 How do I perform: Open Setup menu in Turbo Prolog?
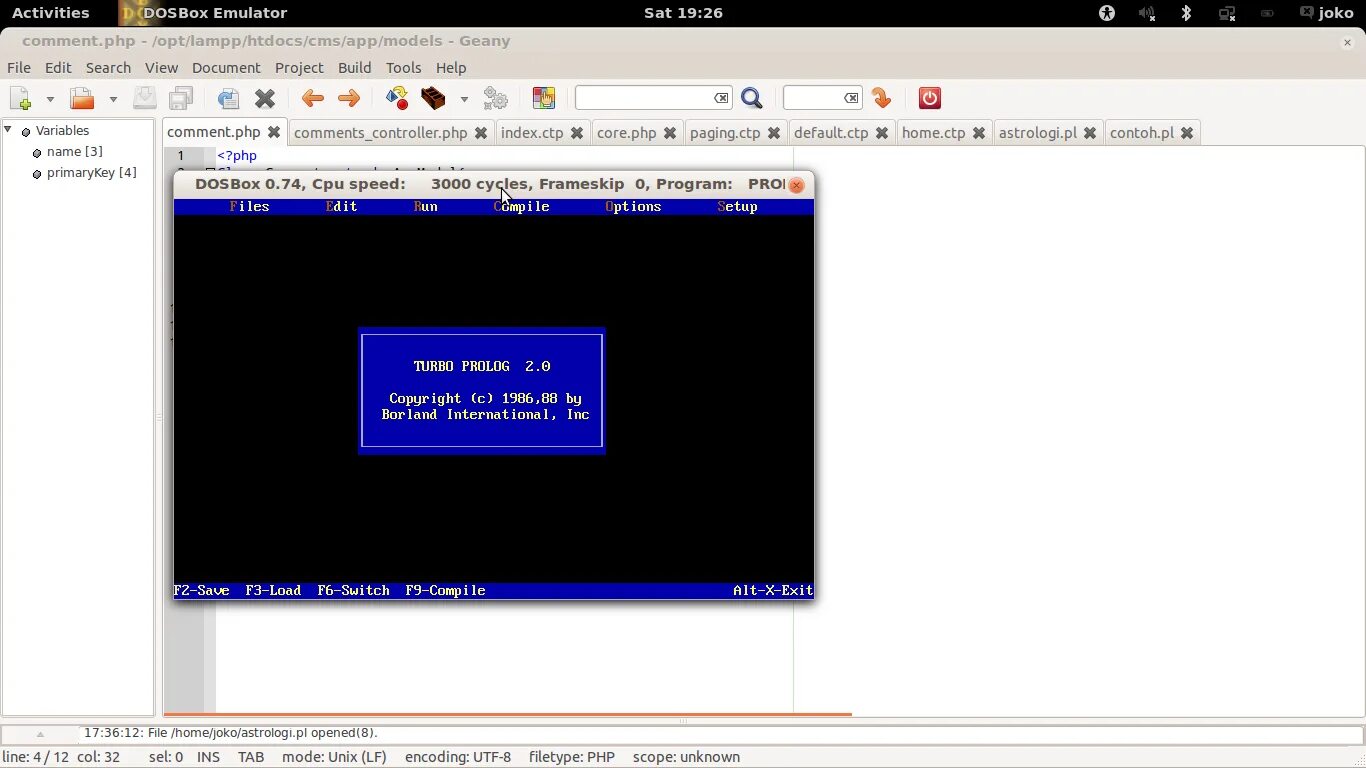coord(737,207)
